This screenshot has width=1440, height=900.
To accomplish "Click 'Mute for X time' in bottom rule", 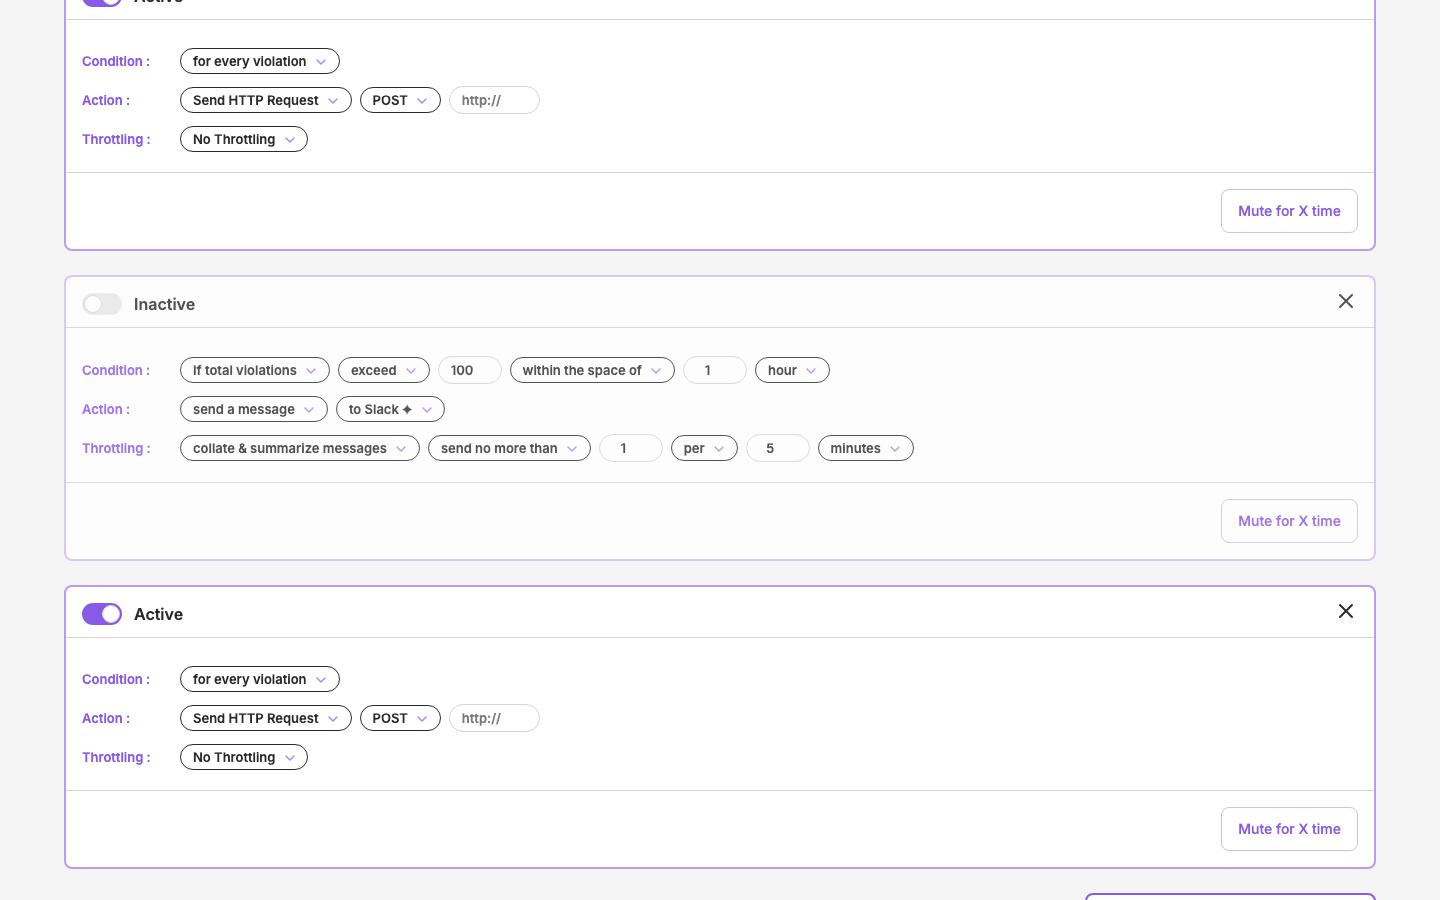I will pyautogui.click(x=1289, y=829).
